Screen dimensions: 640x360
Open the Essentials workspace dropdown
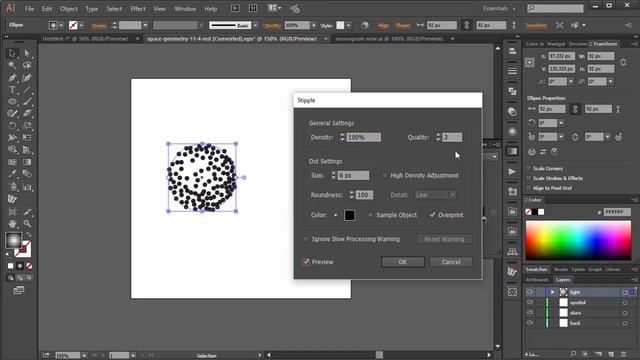click(499, 8)
